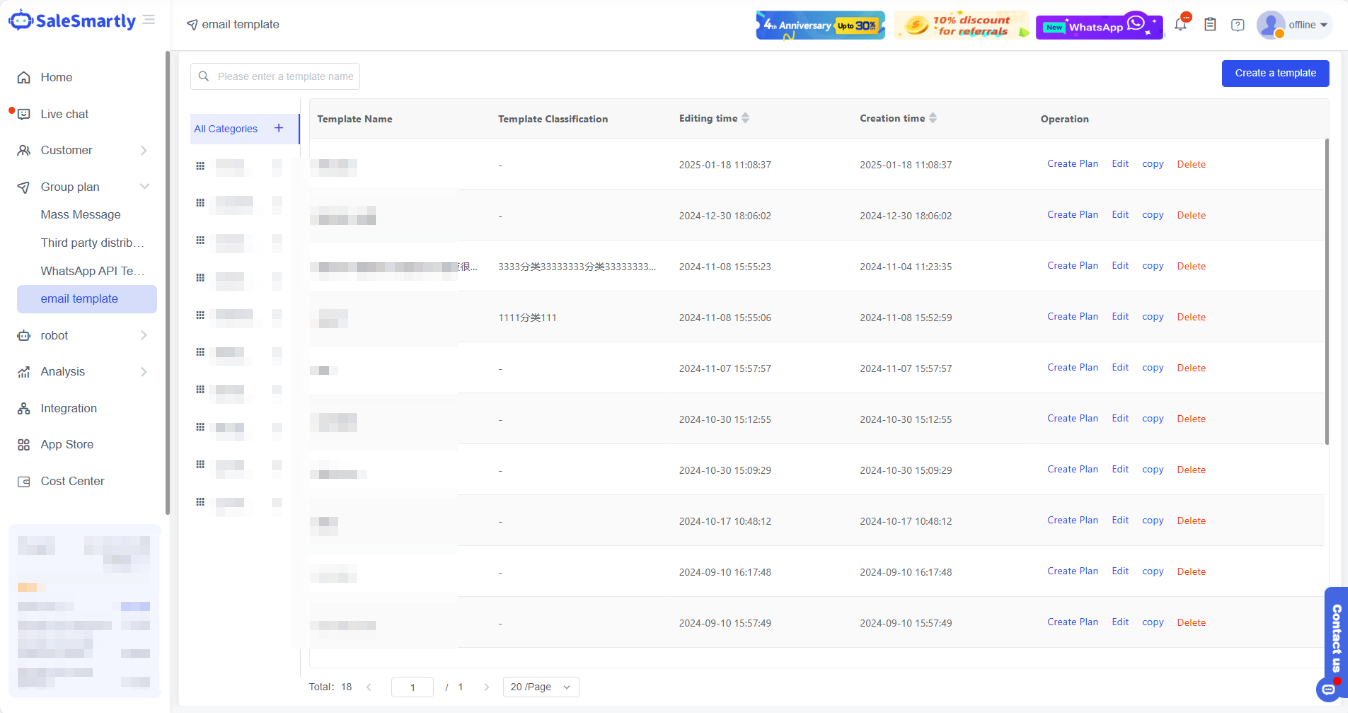
Task: Click Delete on the first template row
Action: (x=1191, y=164)
